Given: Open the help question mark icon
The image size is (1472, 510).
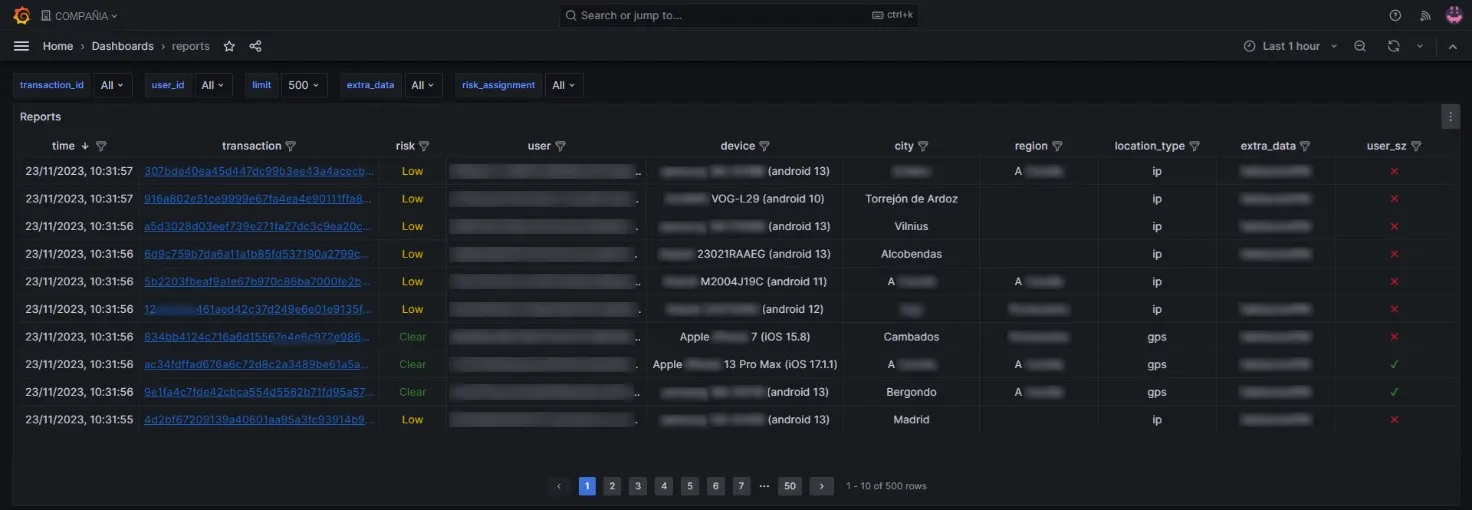Looking at the screenshot, I should [x=1395, y=15].
